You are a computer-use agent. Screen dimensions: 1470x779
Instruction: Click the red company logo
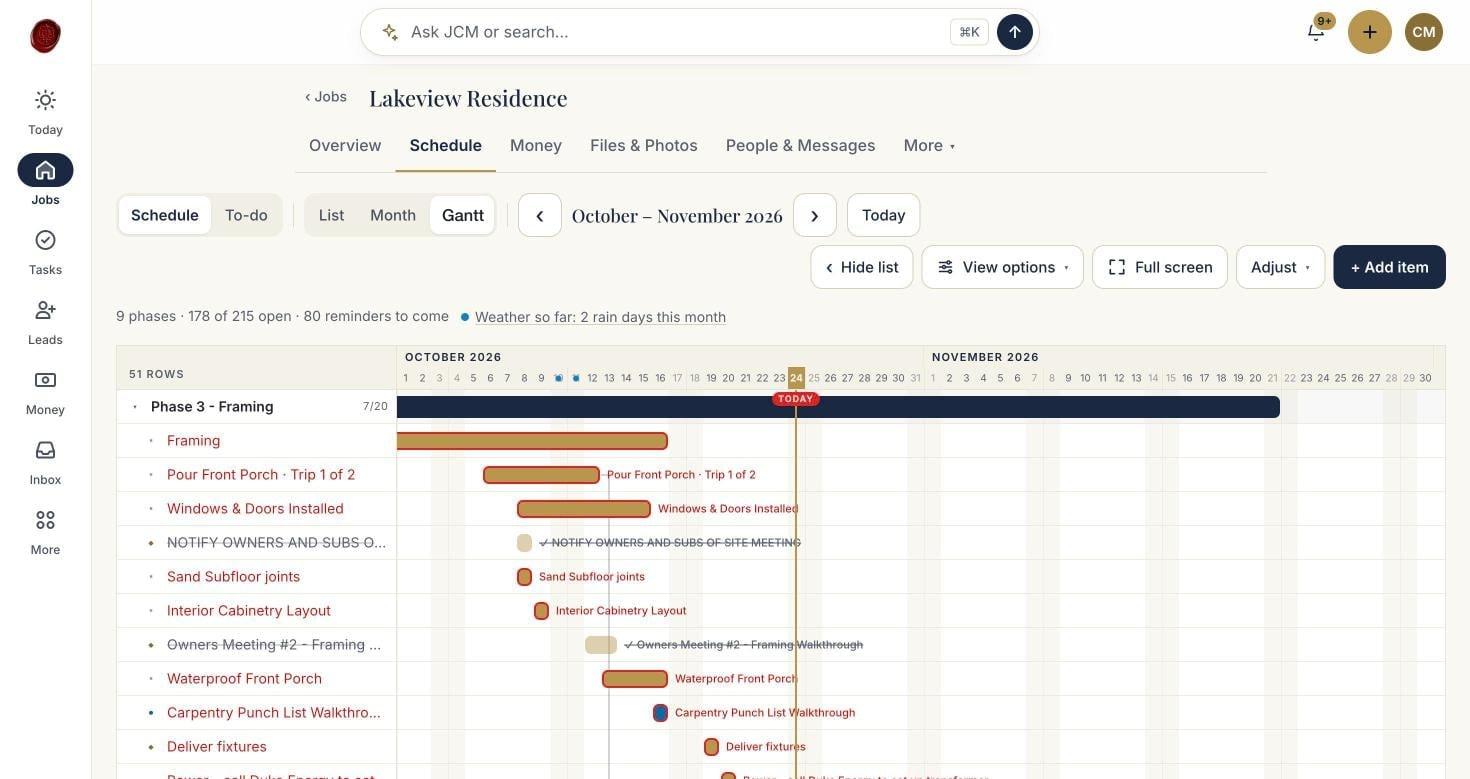[x=45, y=36]
